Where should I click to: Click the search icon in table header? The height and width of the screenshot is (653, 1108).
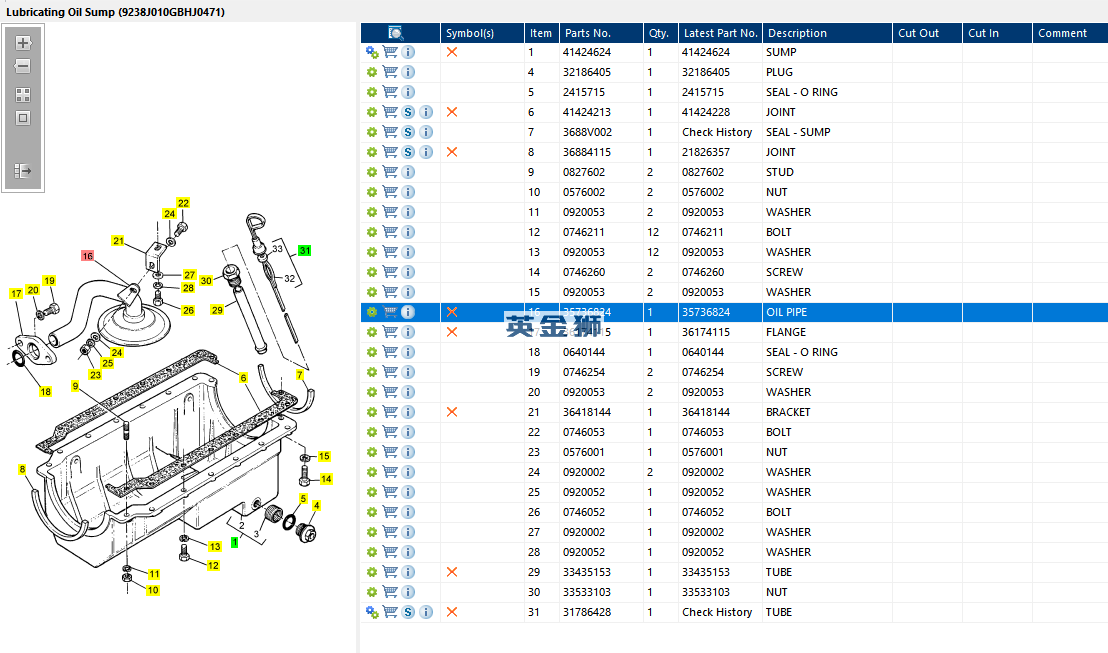396,33
